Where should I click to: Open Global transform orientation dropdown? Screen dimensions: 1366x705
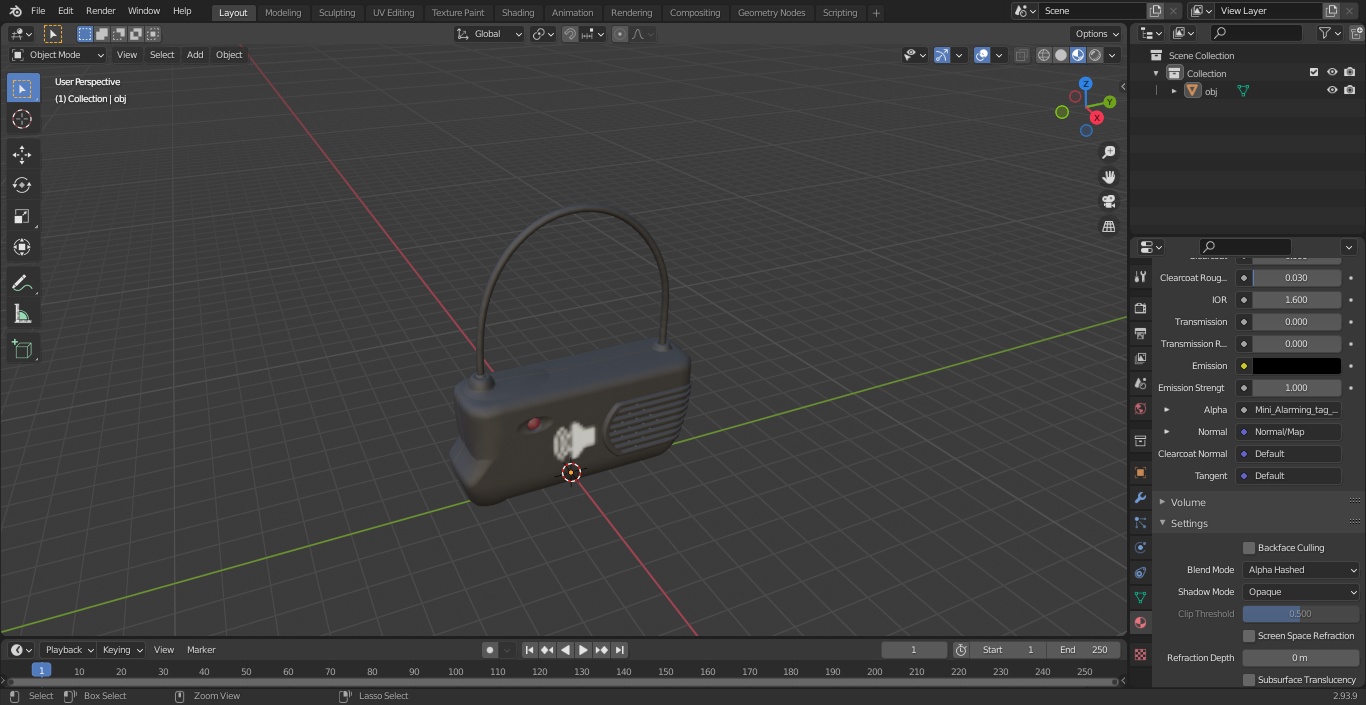coord(489,34)
